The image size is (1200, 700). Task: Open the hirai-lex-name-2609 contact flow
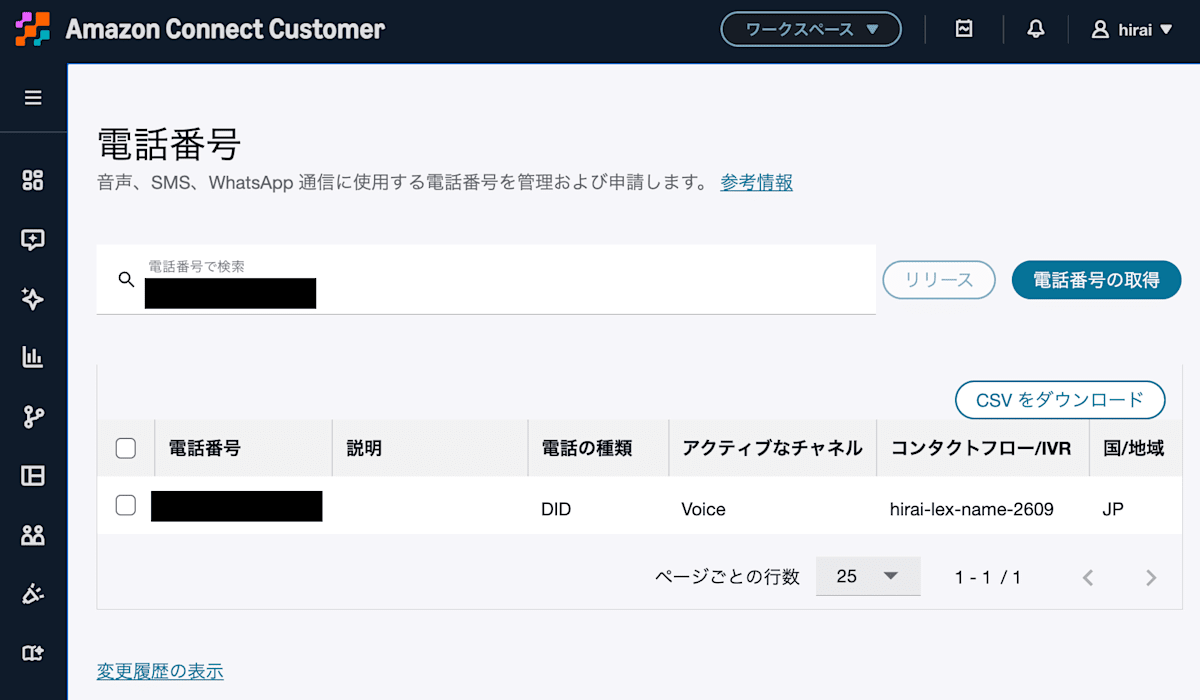[x=972, y=509]
